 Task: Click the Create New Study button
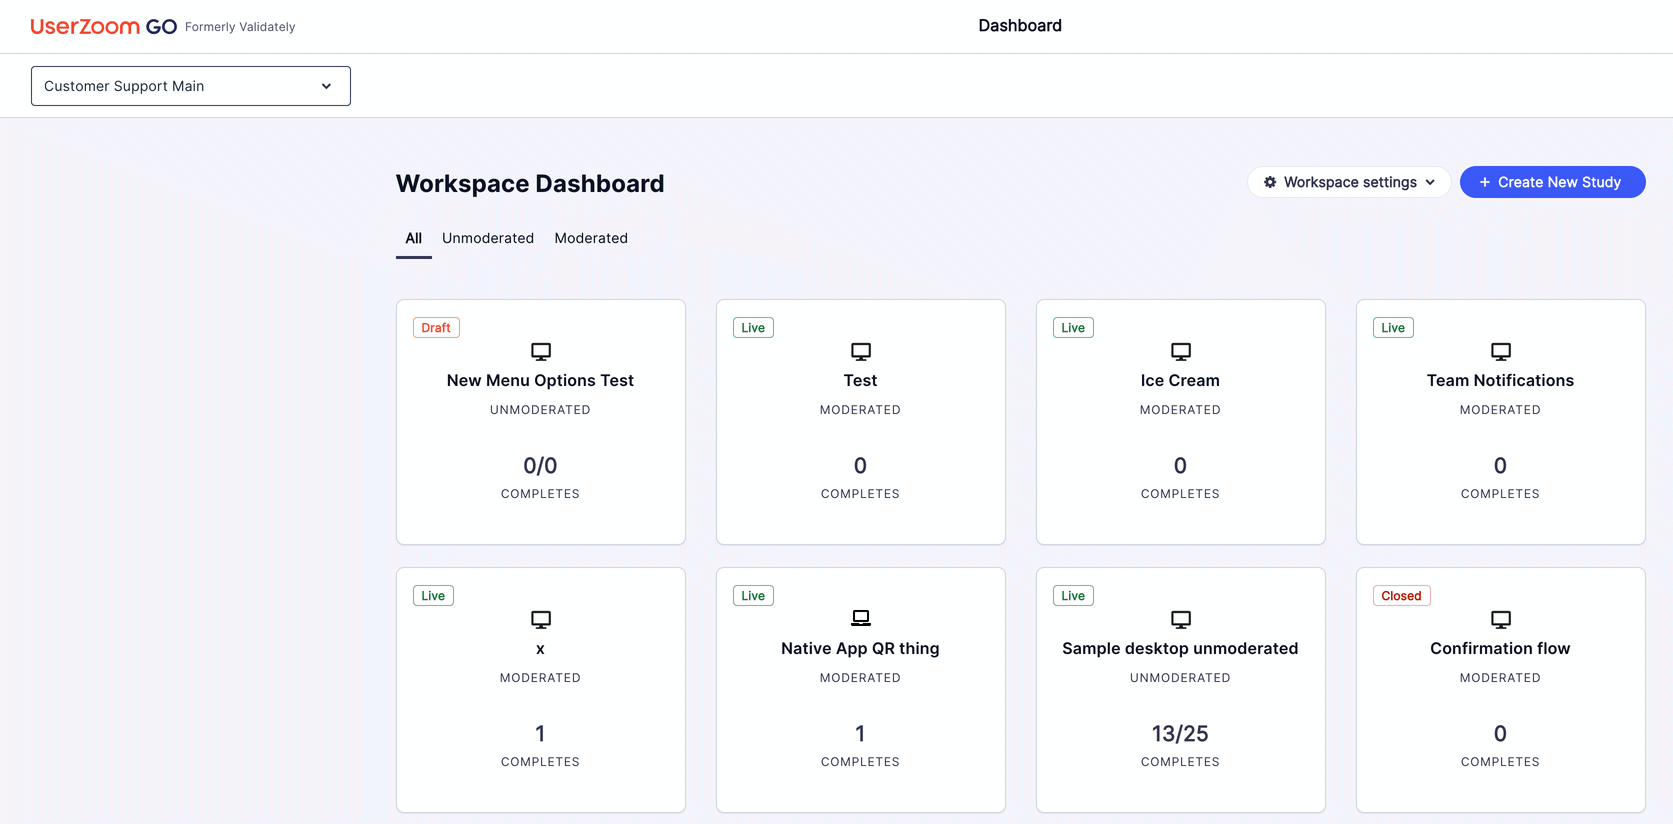pos(1552,182)
